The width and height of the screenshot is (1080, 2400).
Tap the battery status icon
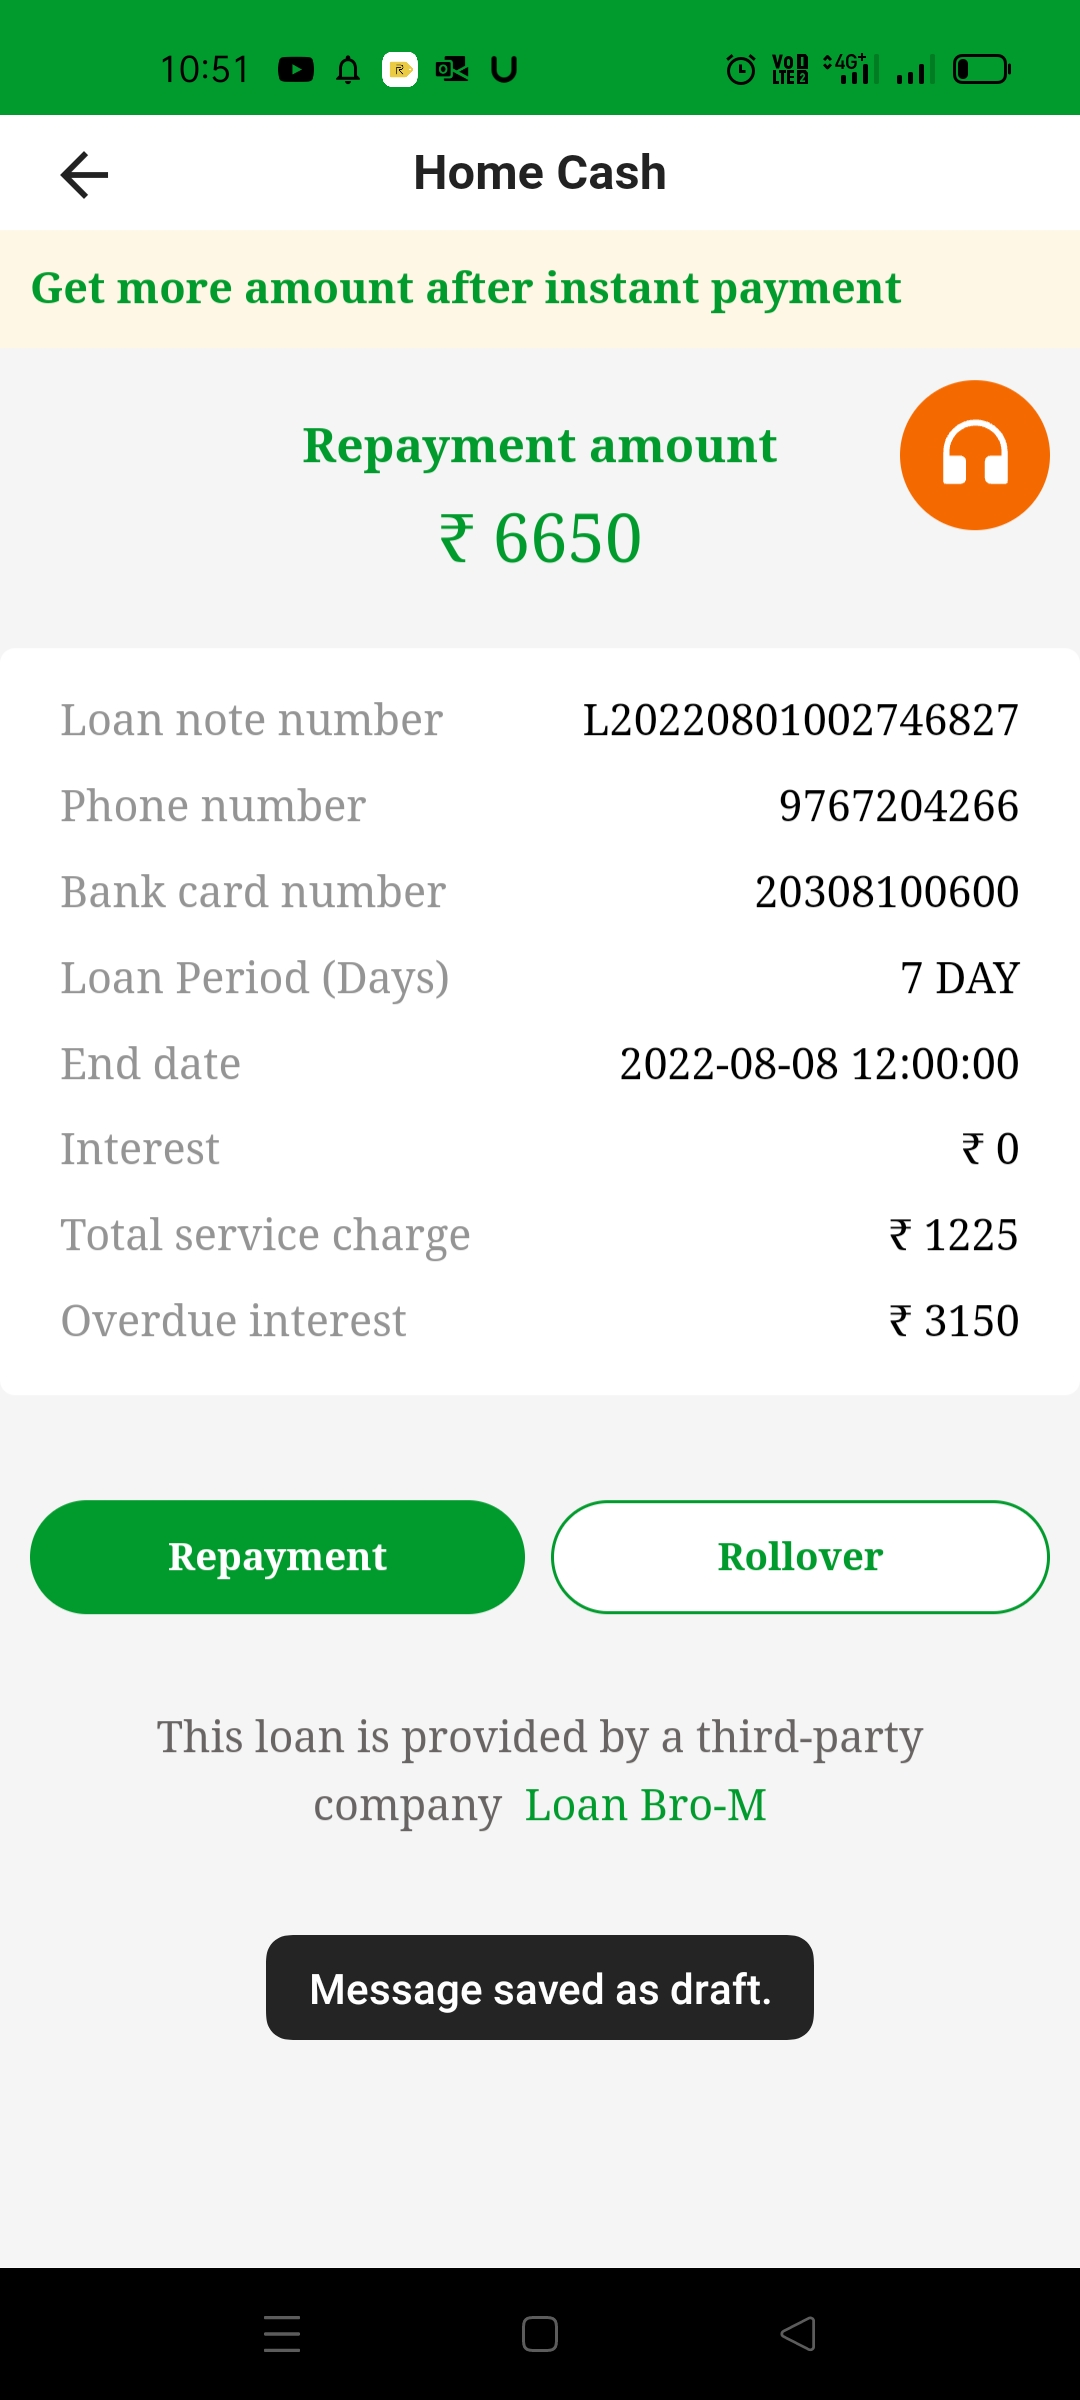pyautogui.click(x=981, y=69)
